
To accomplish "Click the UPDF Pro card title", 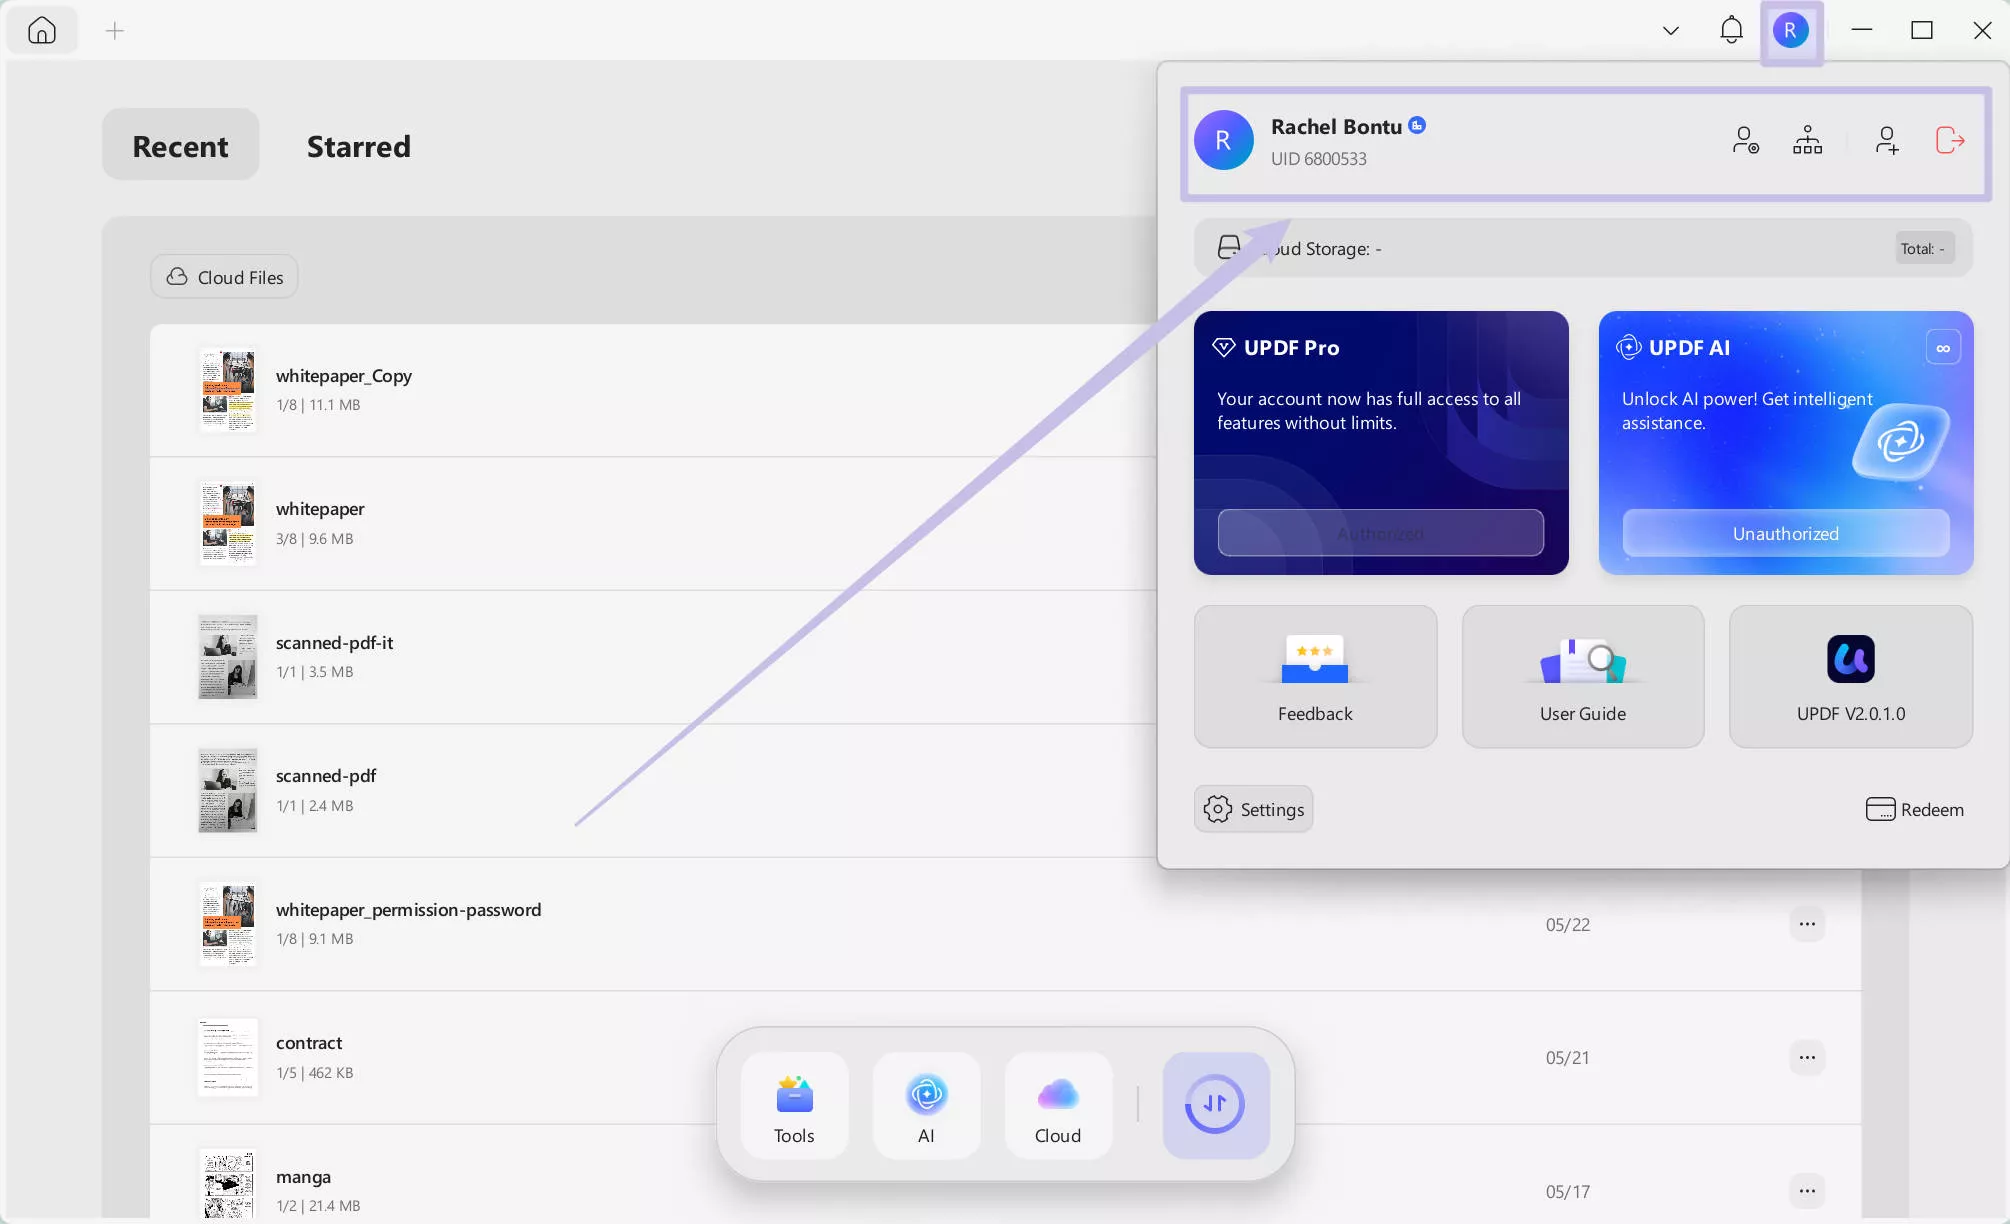I will pos(1291,348).
